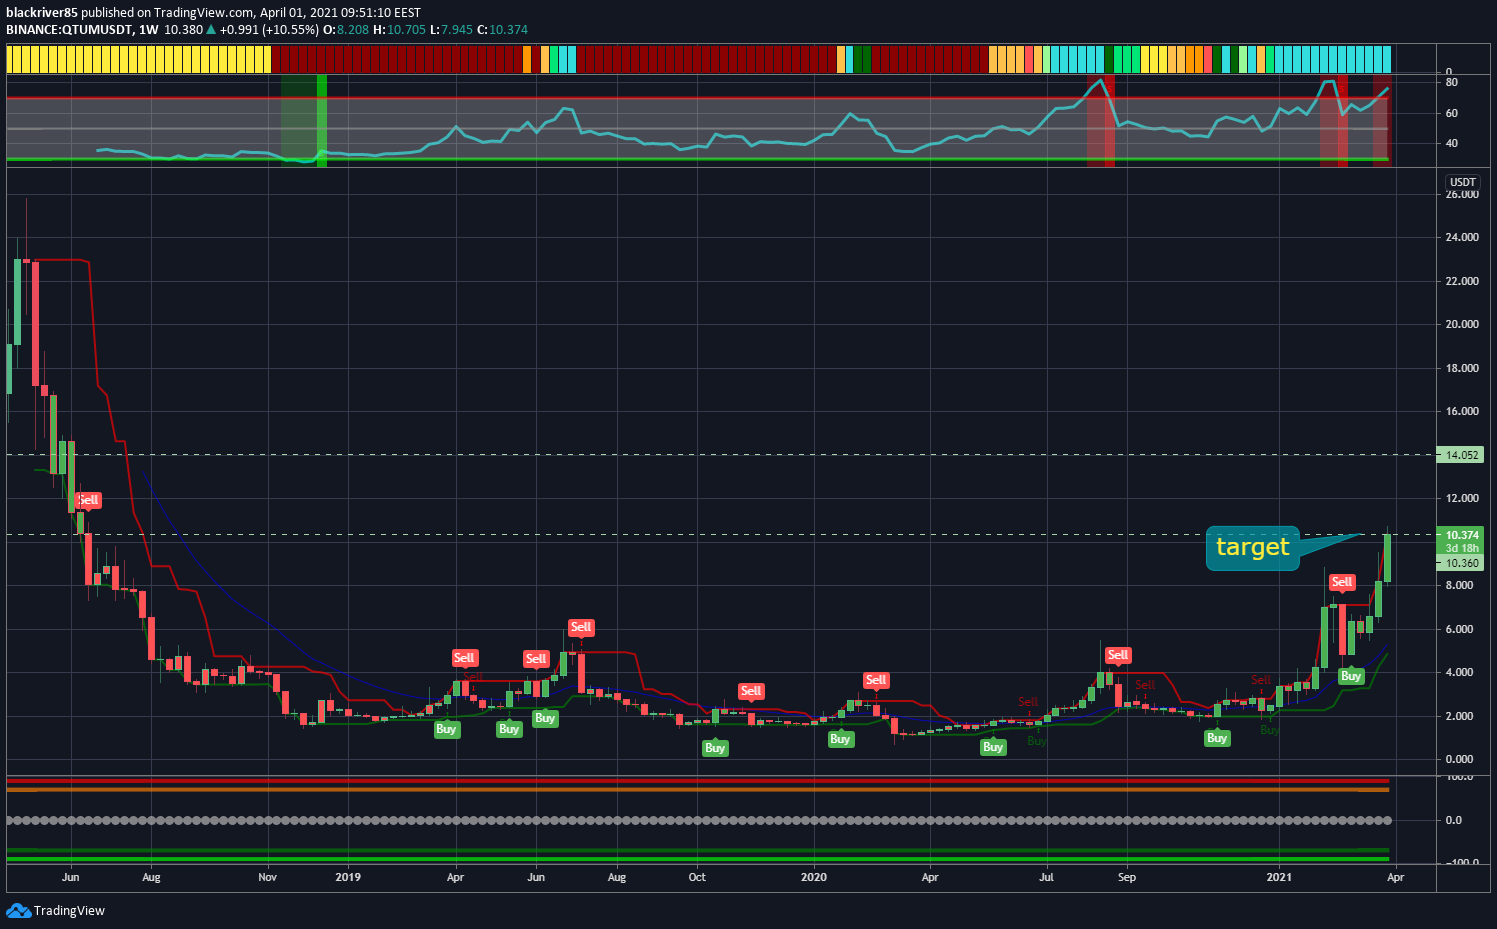
Task: Click the 'TradingView.com' text in publish line
Action: pos(203,13)
